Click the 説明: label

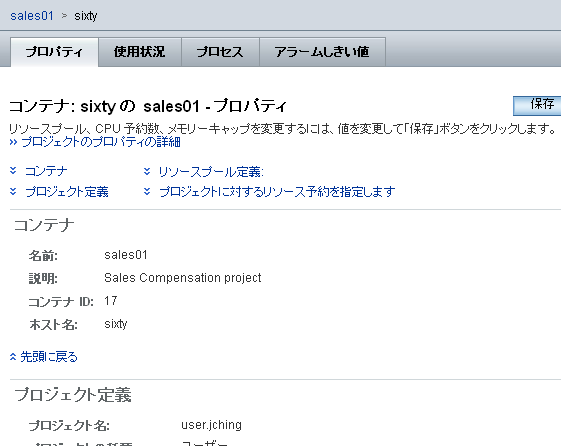(x=43, y=278)
